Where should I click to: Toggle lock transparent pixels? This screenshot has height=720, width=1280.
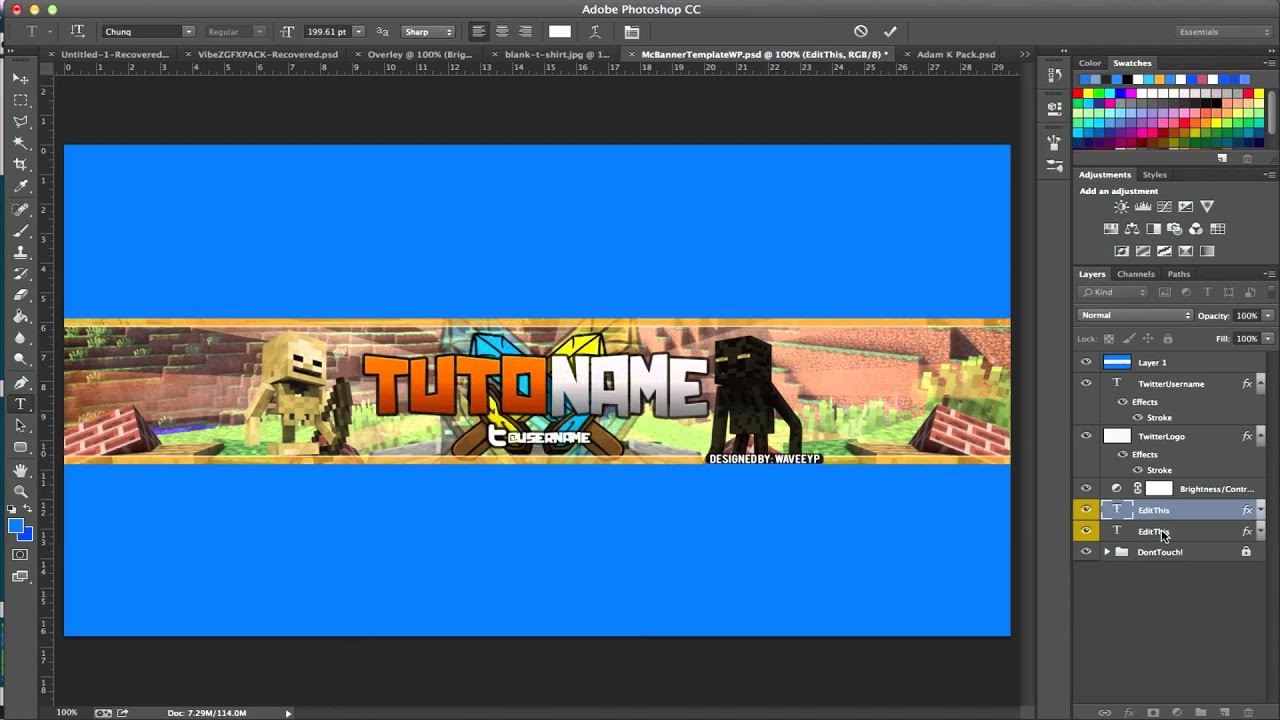coord(1108,339)
